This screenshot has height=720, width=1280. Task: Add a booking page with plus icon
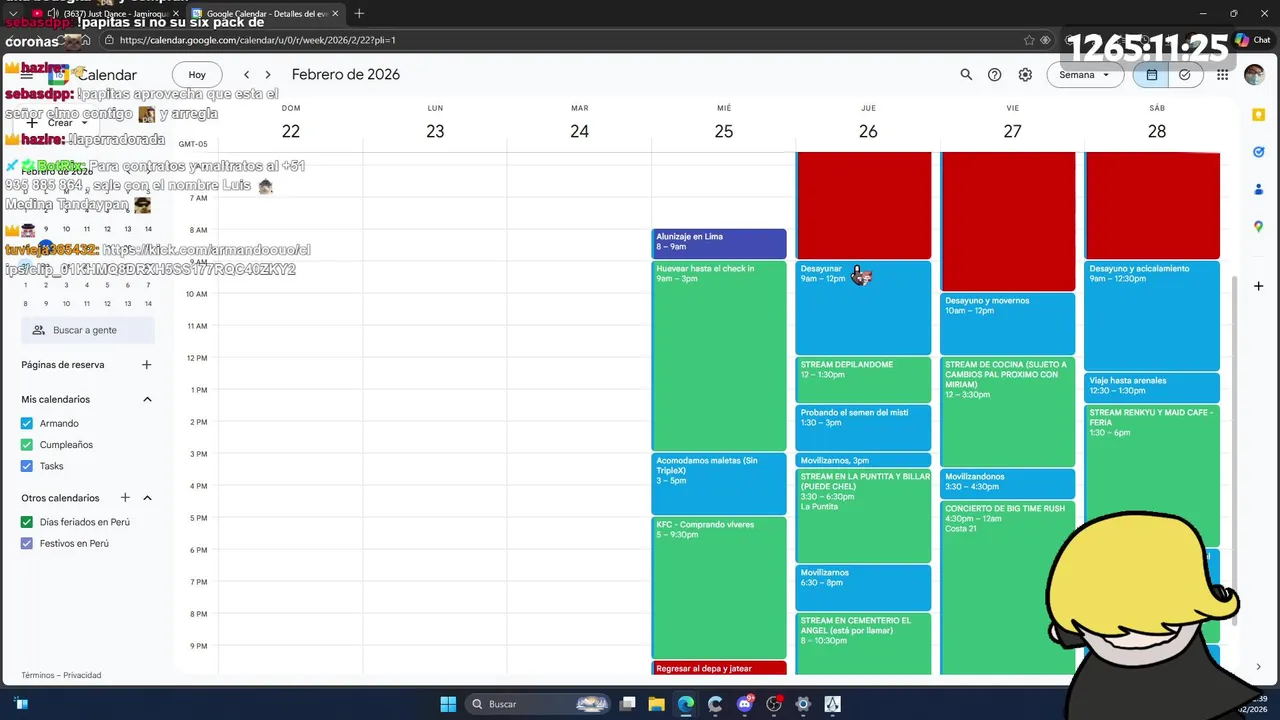point(146,365)
